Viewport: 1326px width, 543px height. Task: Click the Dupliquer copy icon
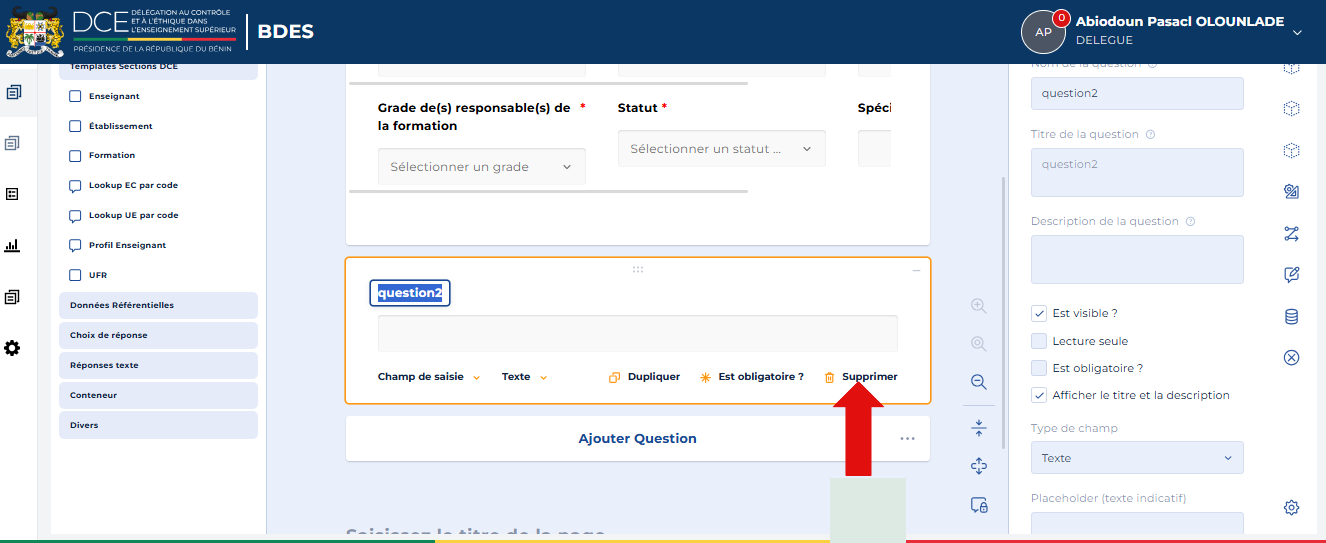[614, 377]
